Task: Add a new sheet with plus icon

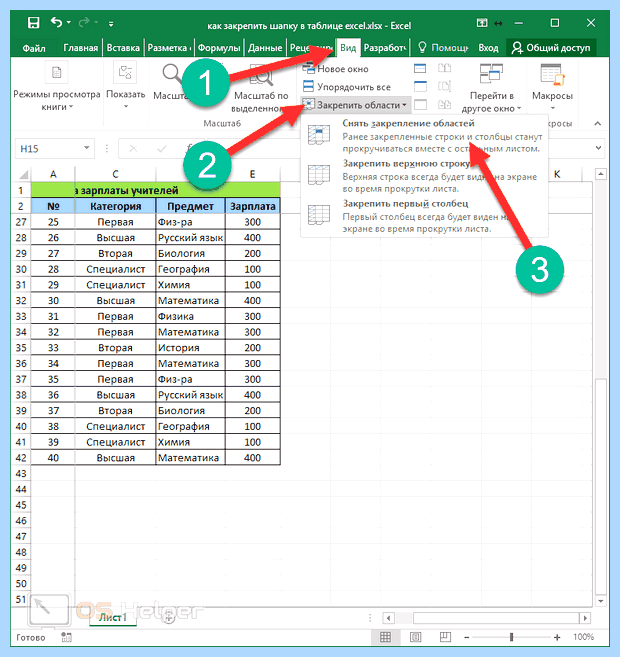Action: click(x=169, y=616)
